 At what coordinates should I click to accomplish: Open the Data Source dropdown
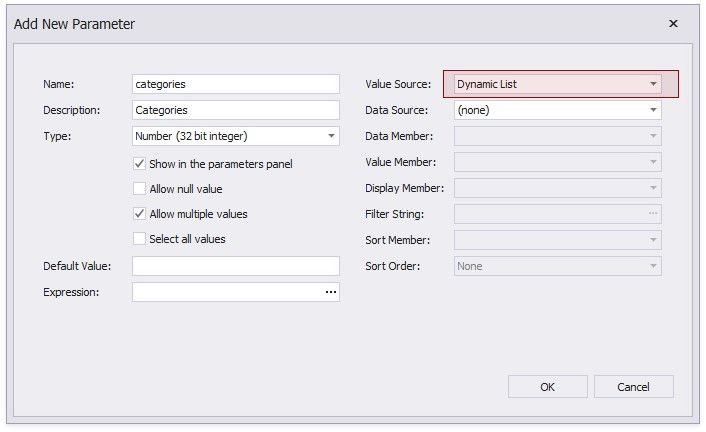653,110
